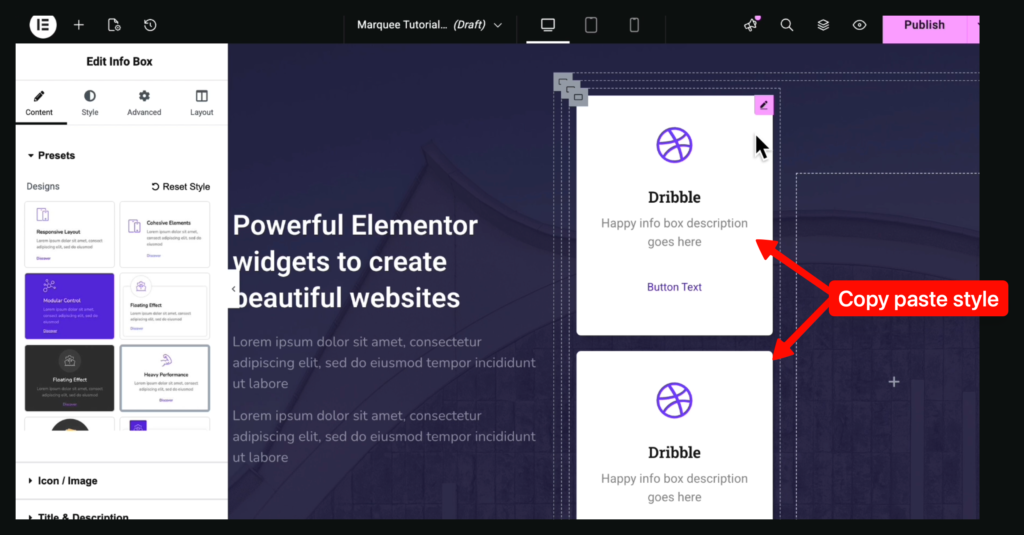The image size is (1024, 535).
Task: Click the edit pencil on info box
Action: (x=764, y=105)
